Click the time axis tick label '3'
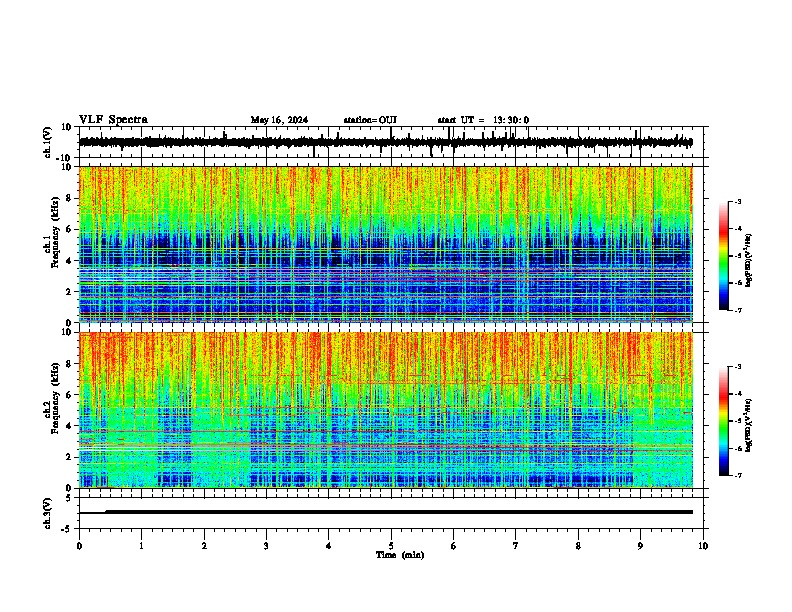 tap(266, 546)
